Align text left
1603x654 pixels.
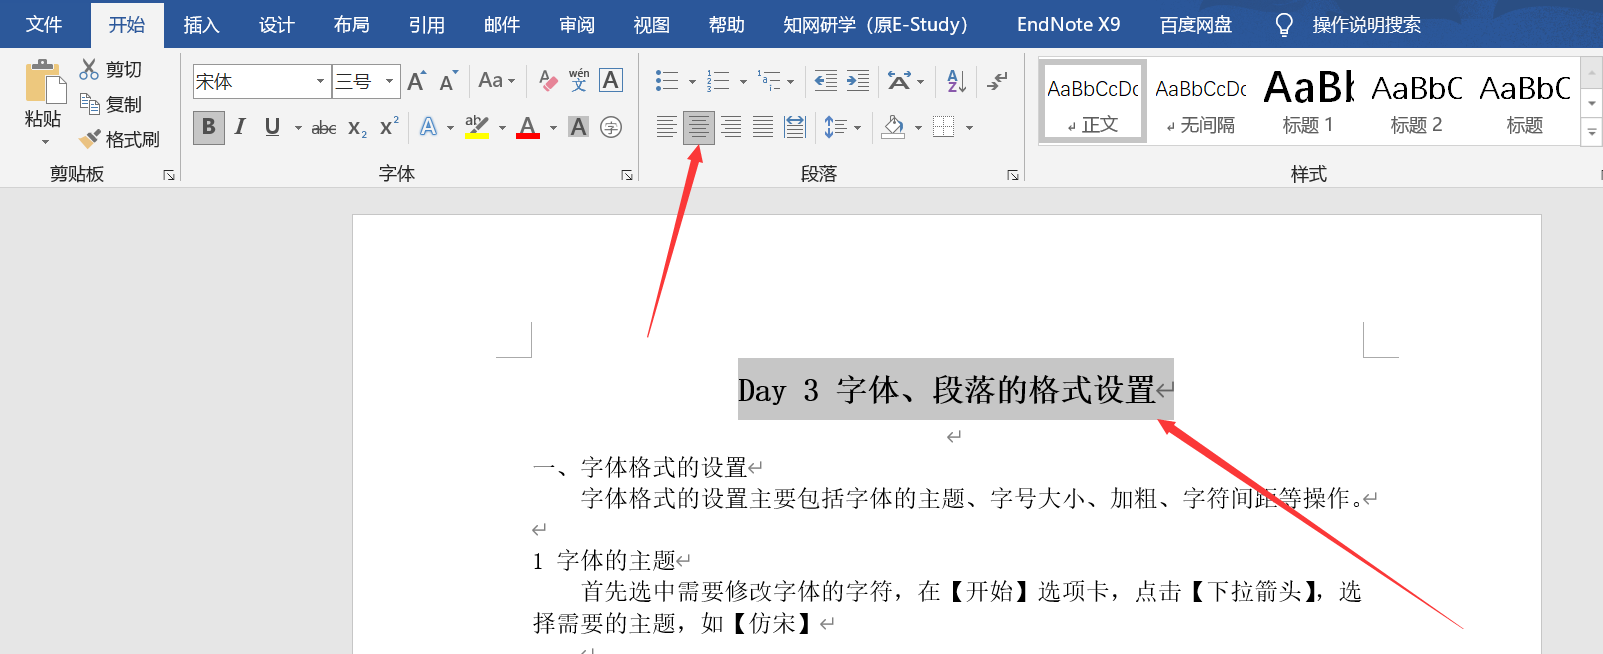pos(666,127)
